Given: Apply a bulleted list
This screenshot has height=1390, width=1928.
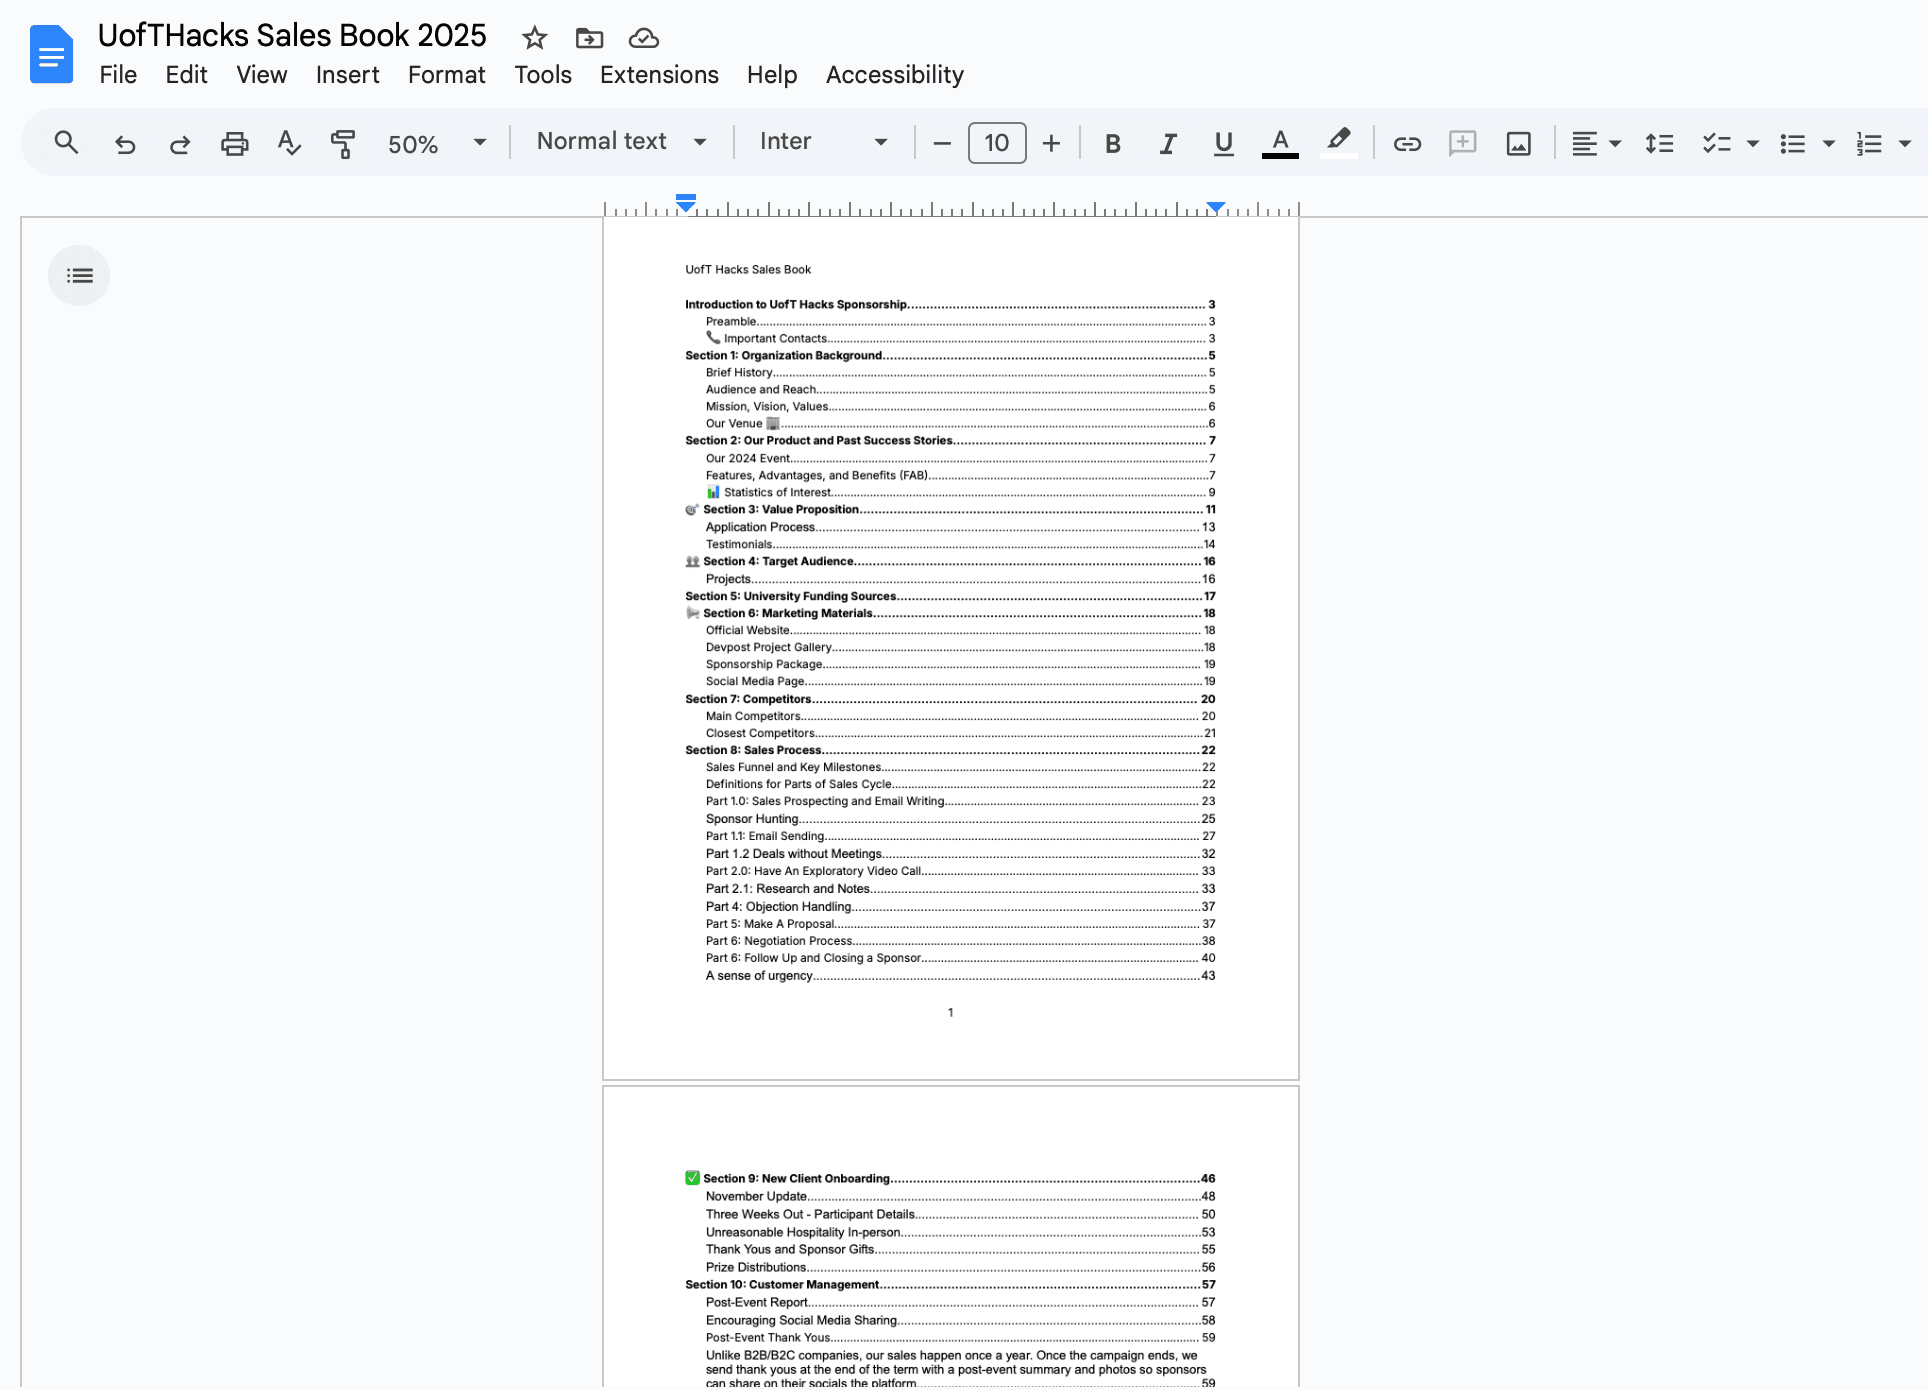Looking at the screenshot, I should [1792, 143].
